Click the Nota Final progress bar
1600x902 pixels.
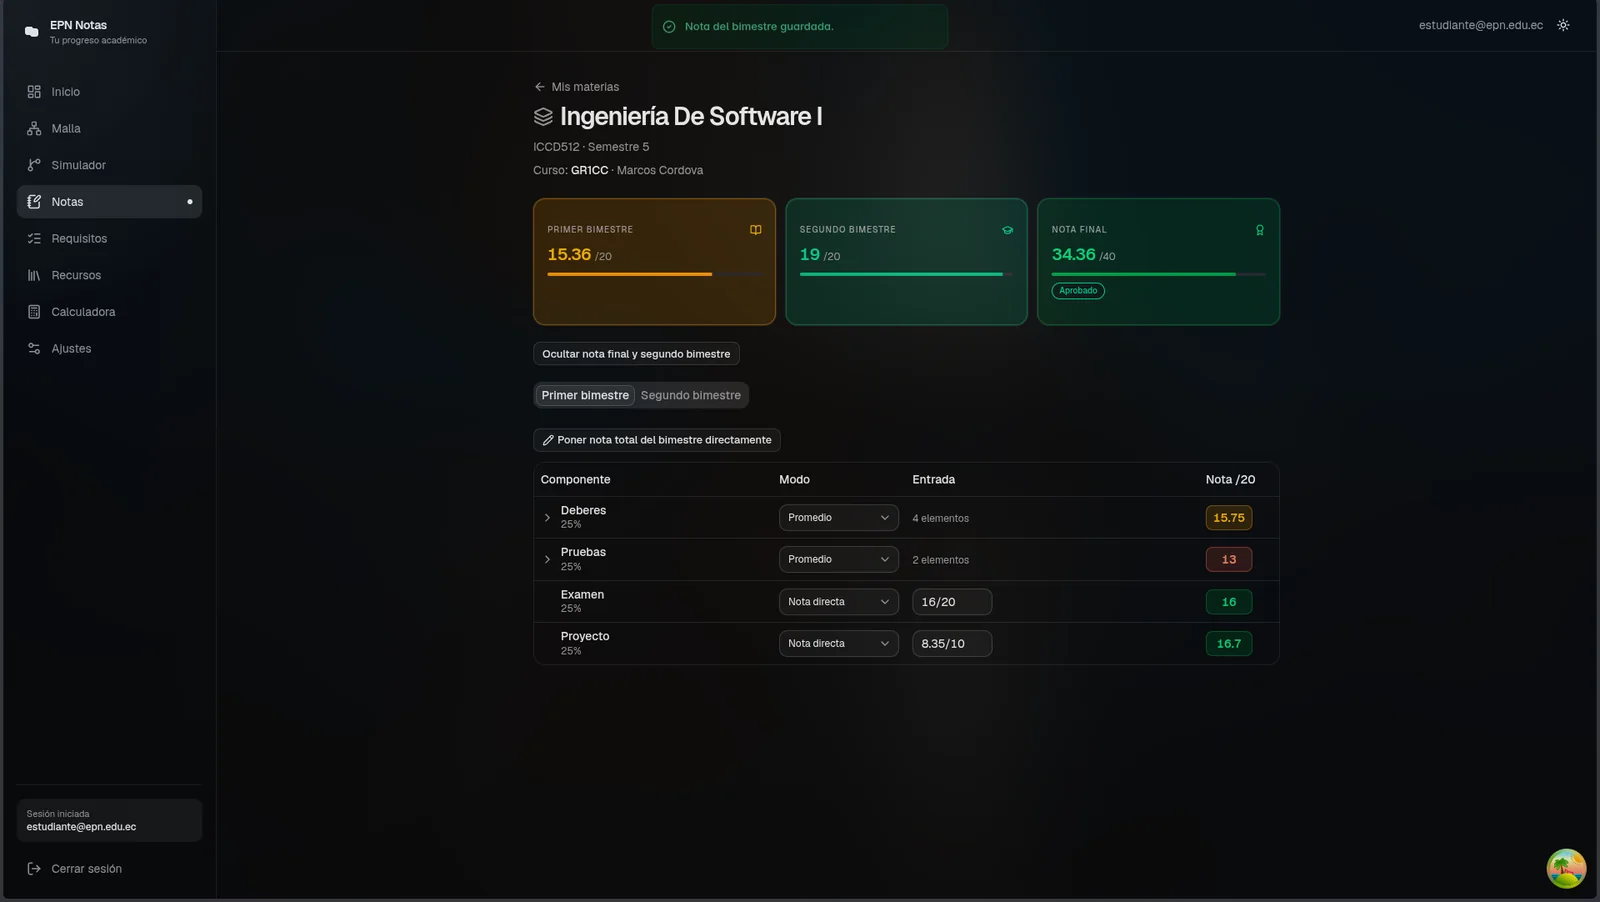(1158, 274)
